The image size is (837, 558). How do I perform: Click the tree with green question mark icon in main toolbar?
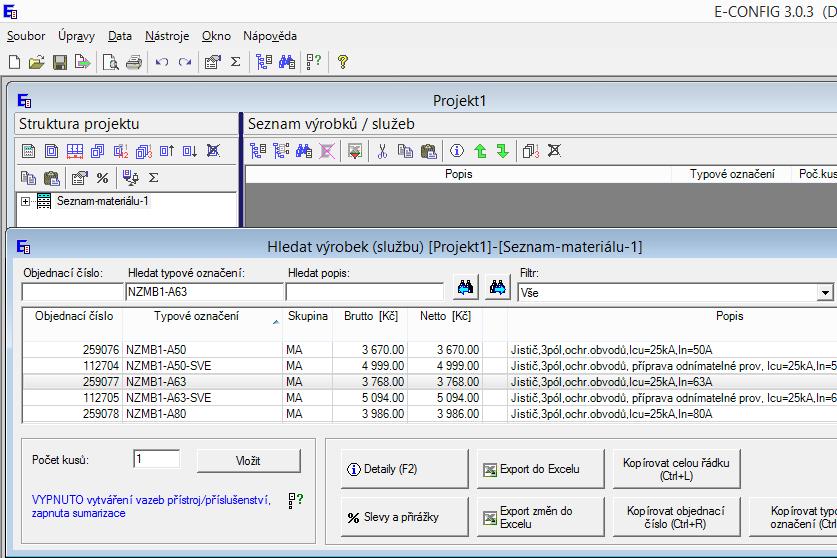click(x=313, y=62)
